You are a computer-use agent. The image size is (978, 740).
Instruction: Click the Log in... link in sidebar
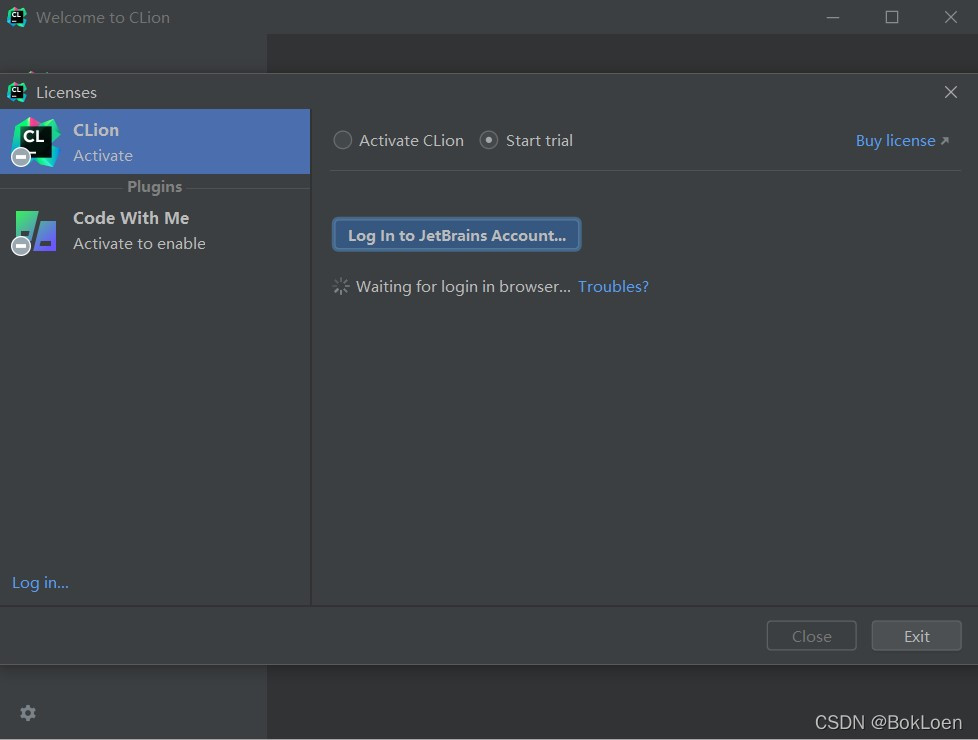tap(41, 582)
